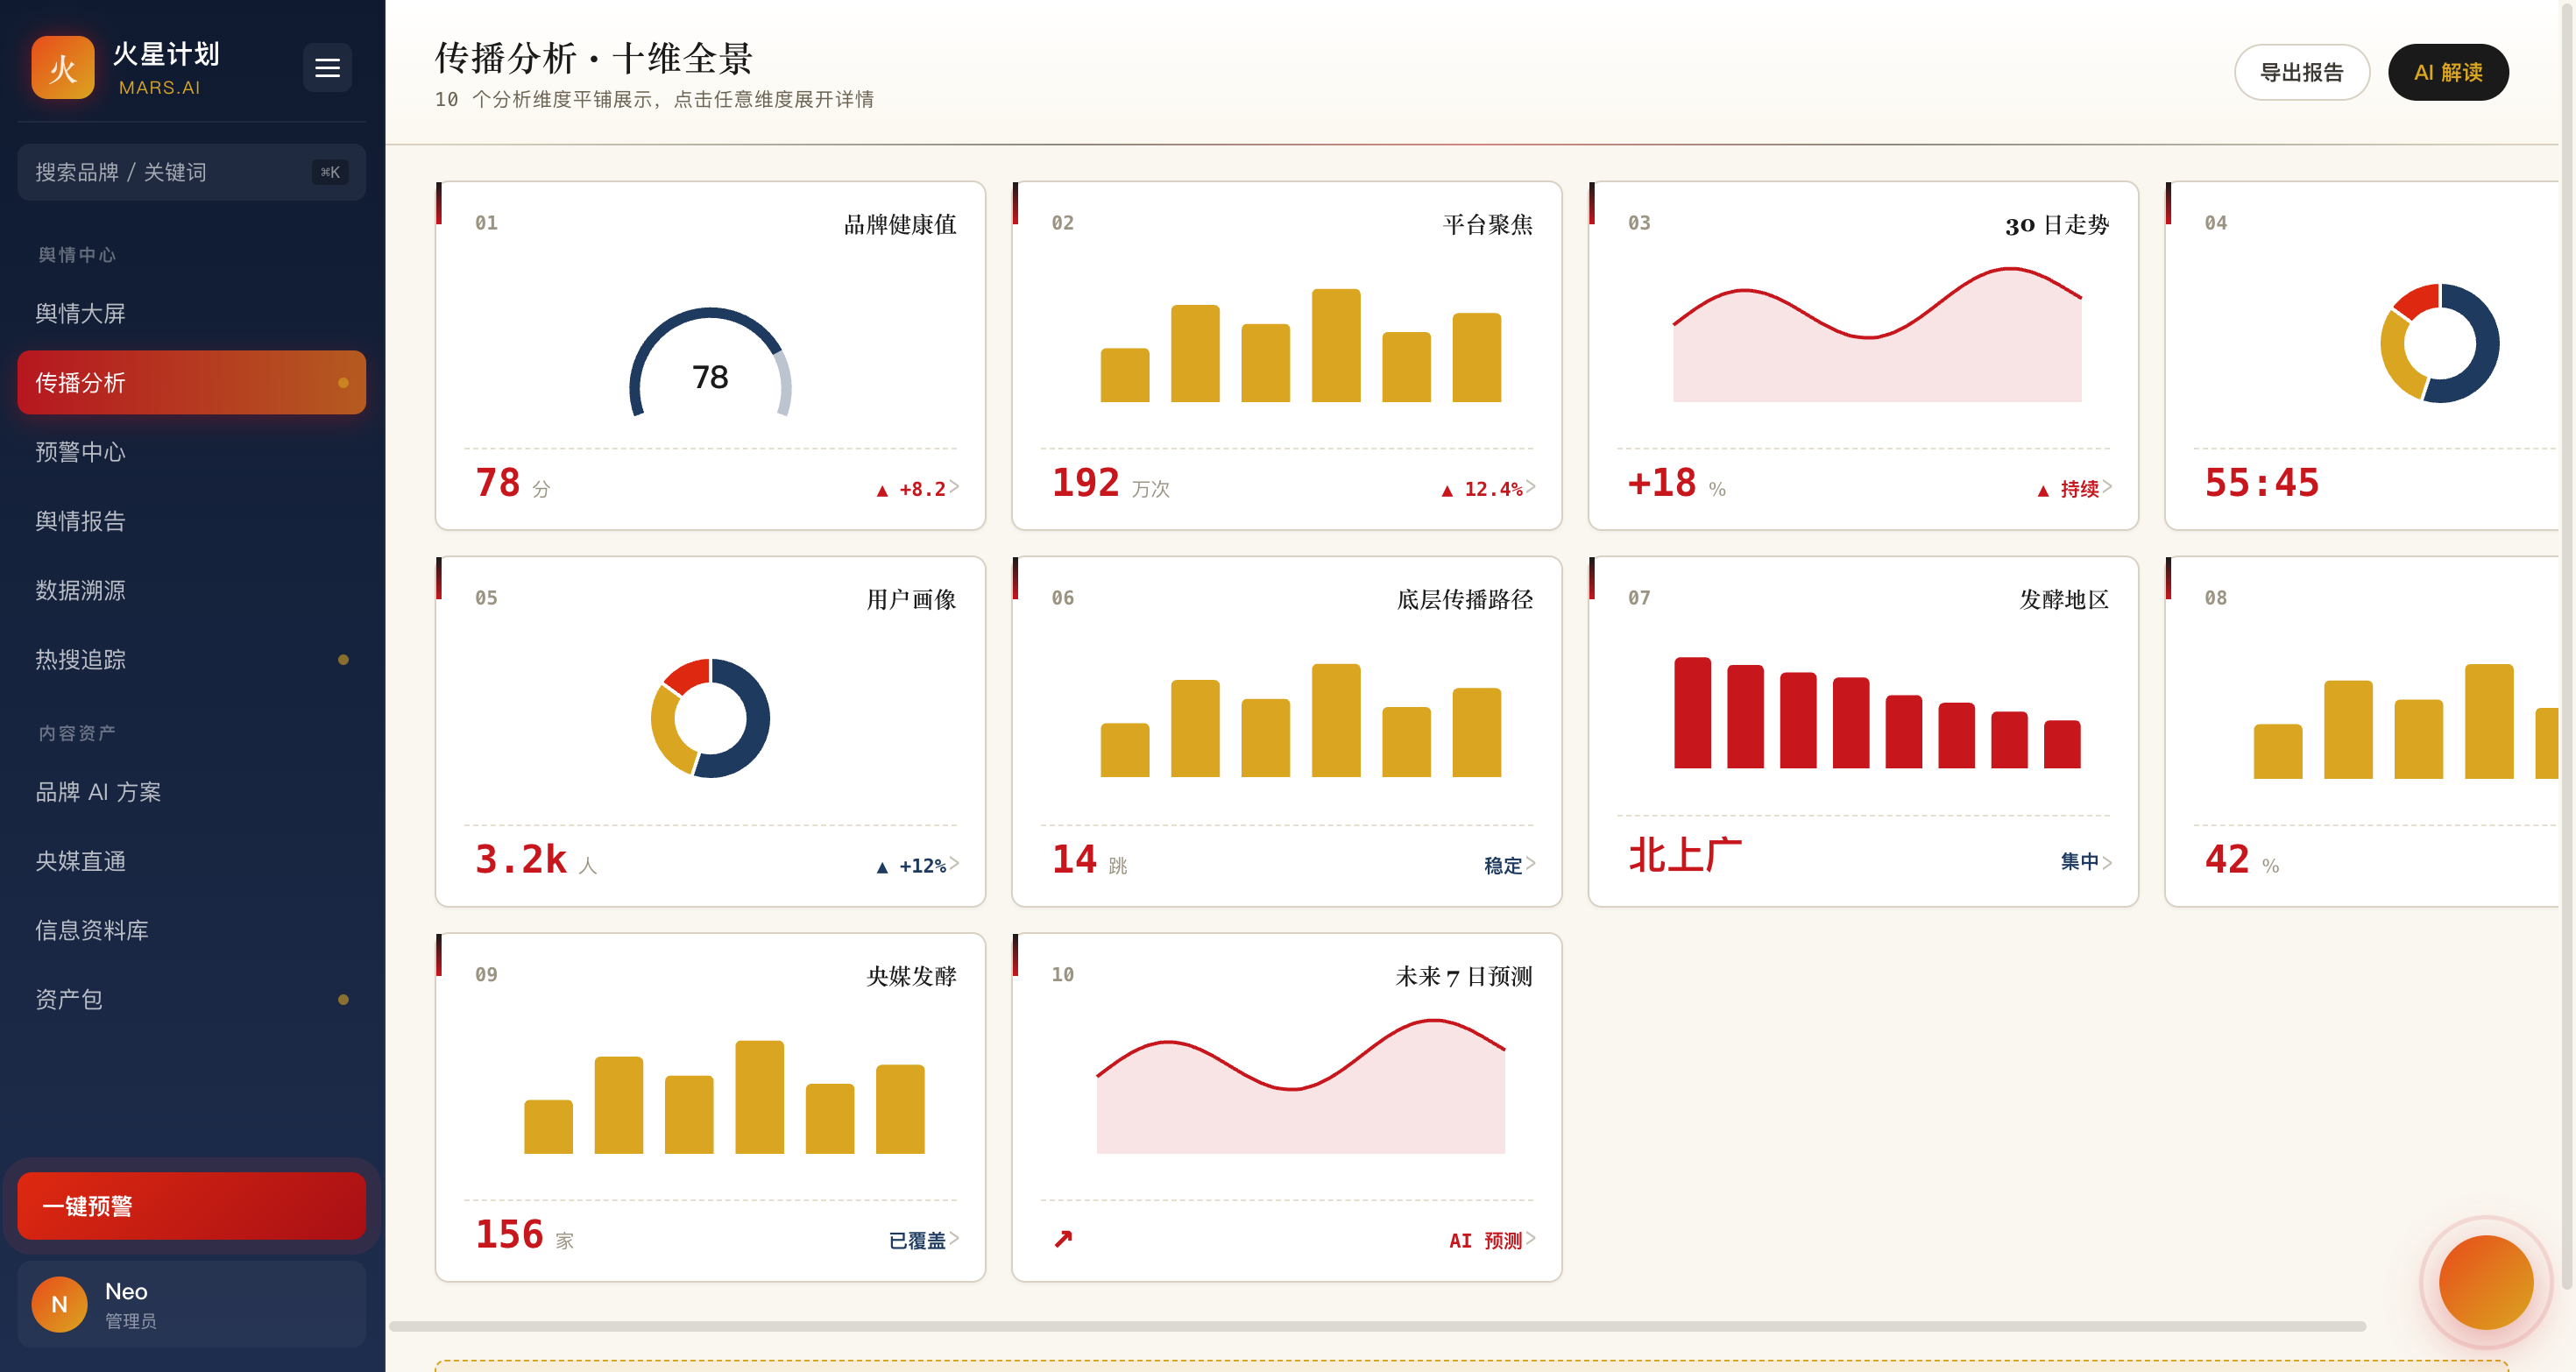Screen dimensions: 2576x1372
Task: Click the 央媒发酵 bar chart
Action: (724, 1097)
